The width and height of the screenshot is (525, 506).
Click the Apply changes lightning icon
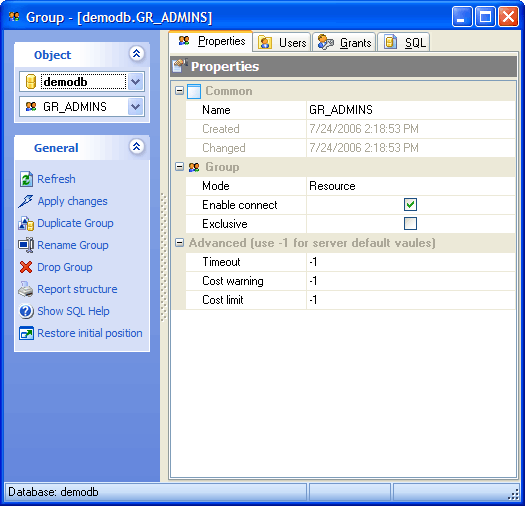[25, 201]
